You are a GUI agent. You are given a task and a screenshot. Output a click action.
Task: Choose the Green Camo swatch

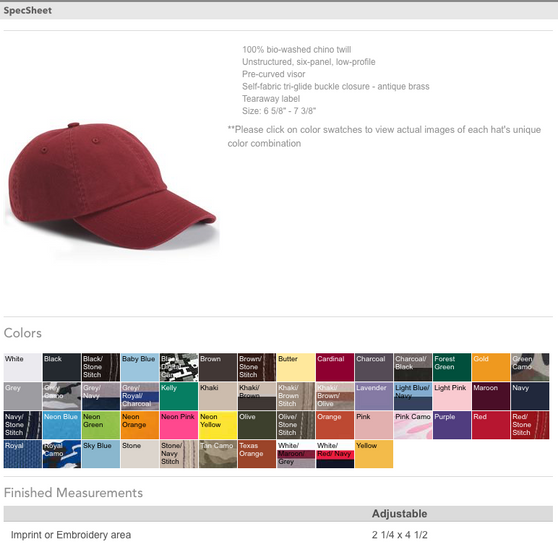tap(530, 367)
